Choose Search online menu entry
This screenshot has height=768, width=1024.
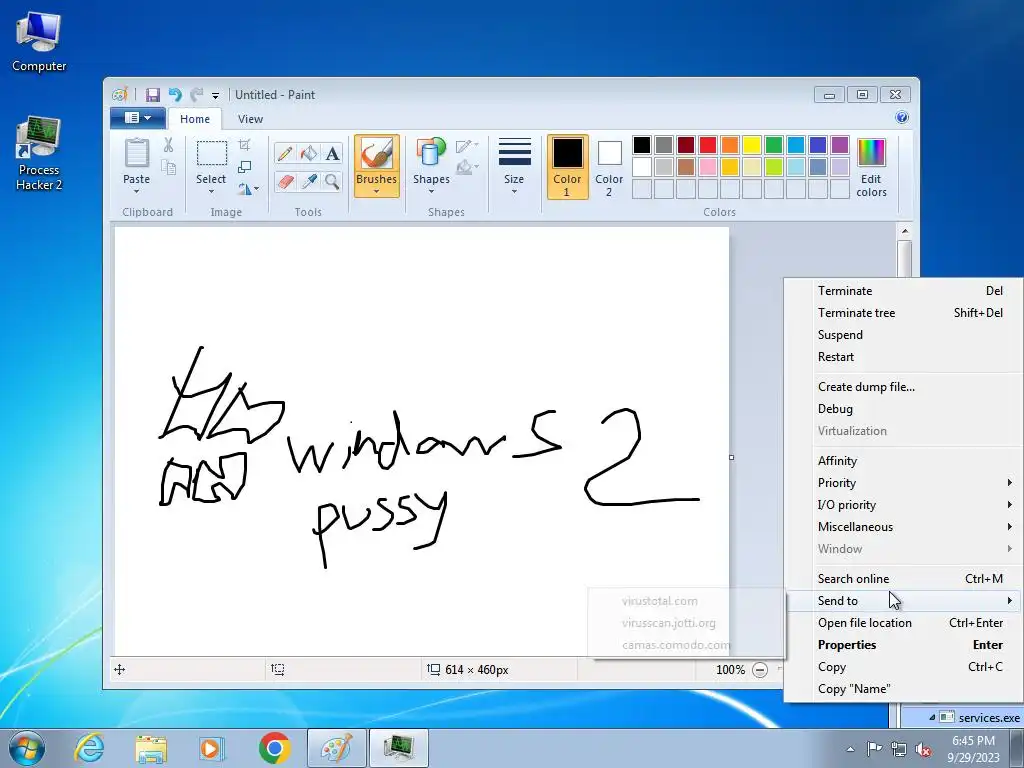pyautogui.click(x=904, y=579)
